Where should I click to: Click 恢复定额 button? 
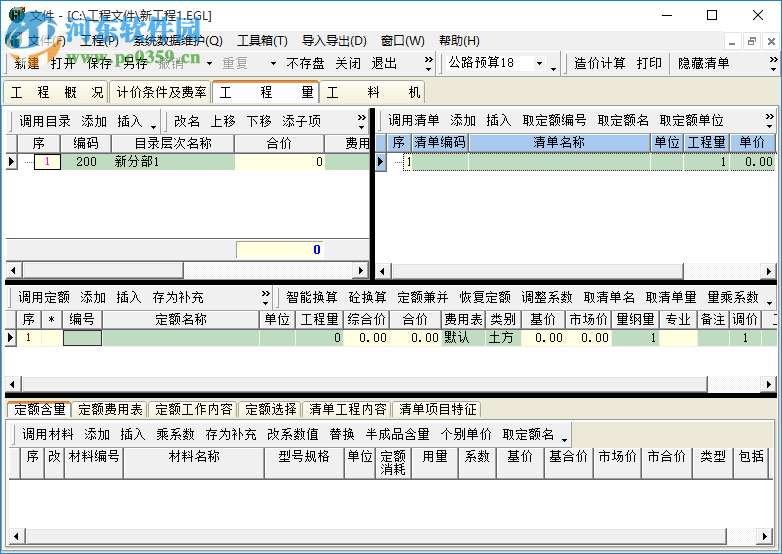[485, 298]
